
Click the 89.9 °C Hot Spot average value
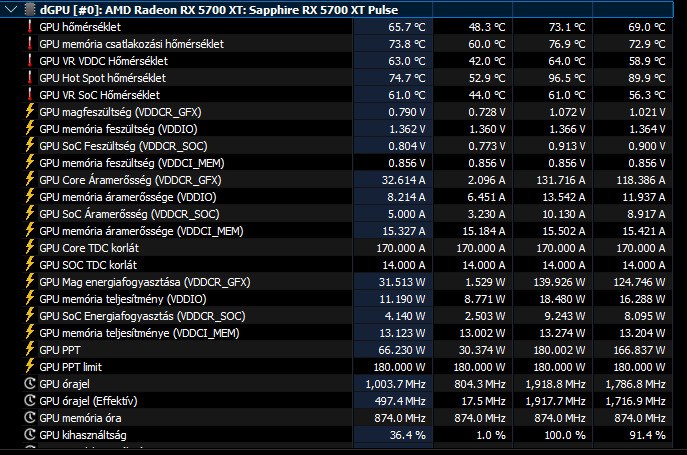point(647,78)
